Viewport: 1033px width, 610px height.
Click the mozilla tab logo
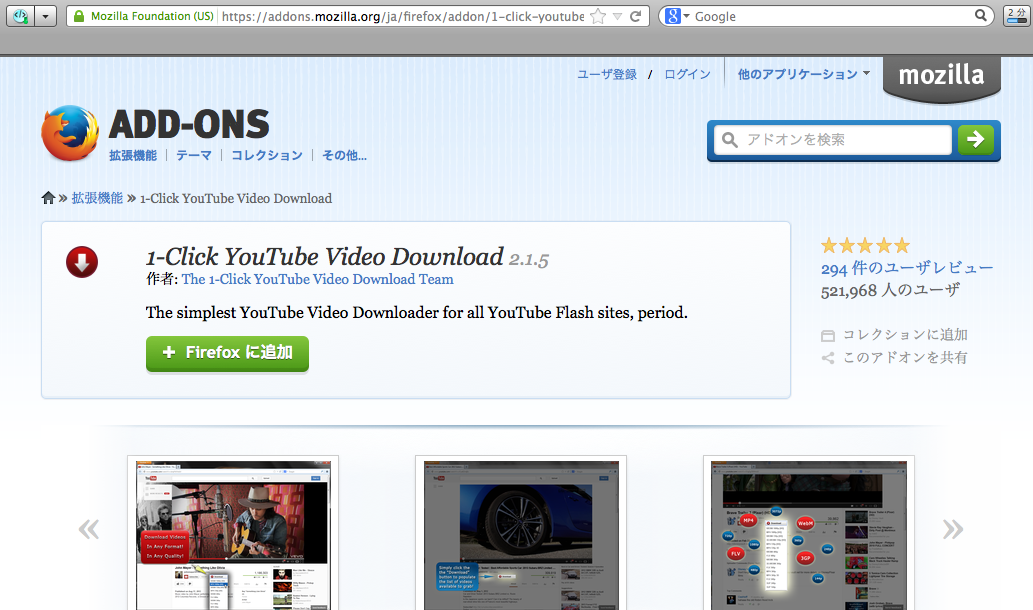[x=941, y=78]
